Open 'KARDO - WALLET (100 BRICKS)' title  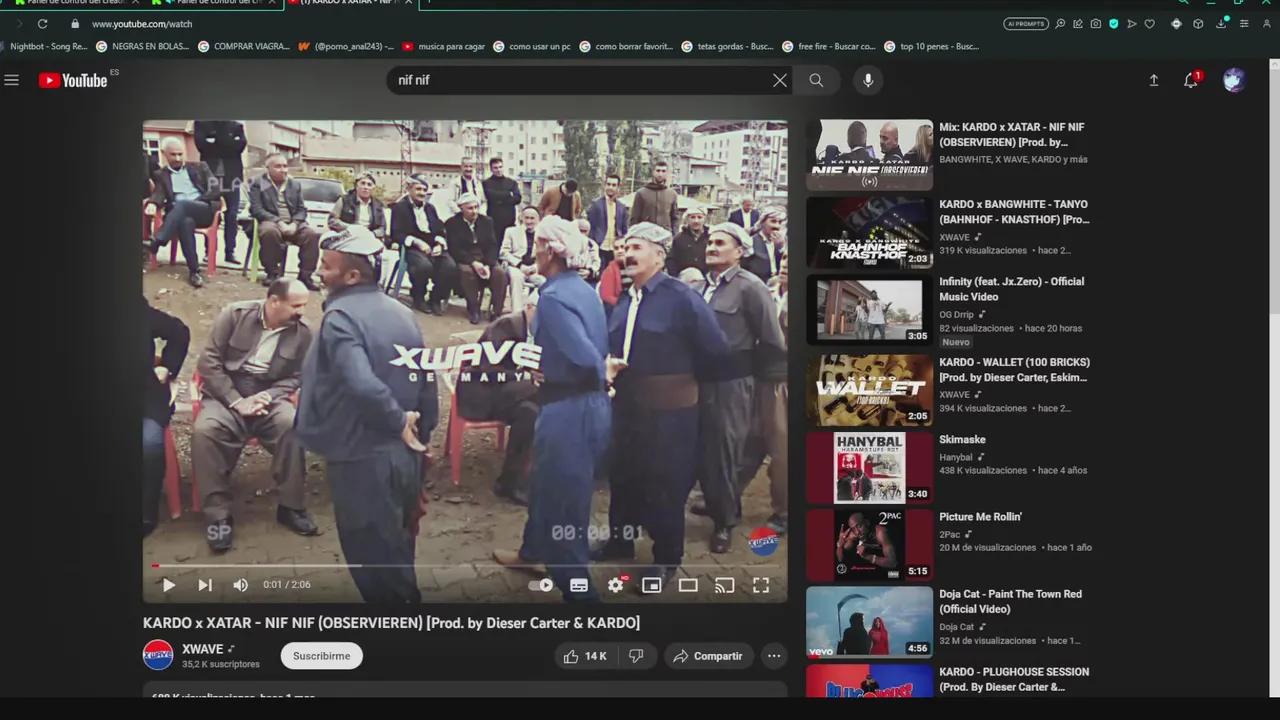1014,370
